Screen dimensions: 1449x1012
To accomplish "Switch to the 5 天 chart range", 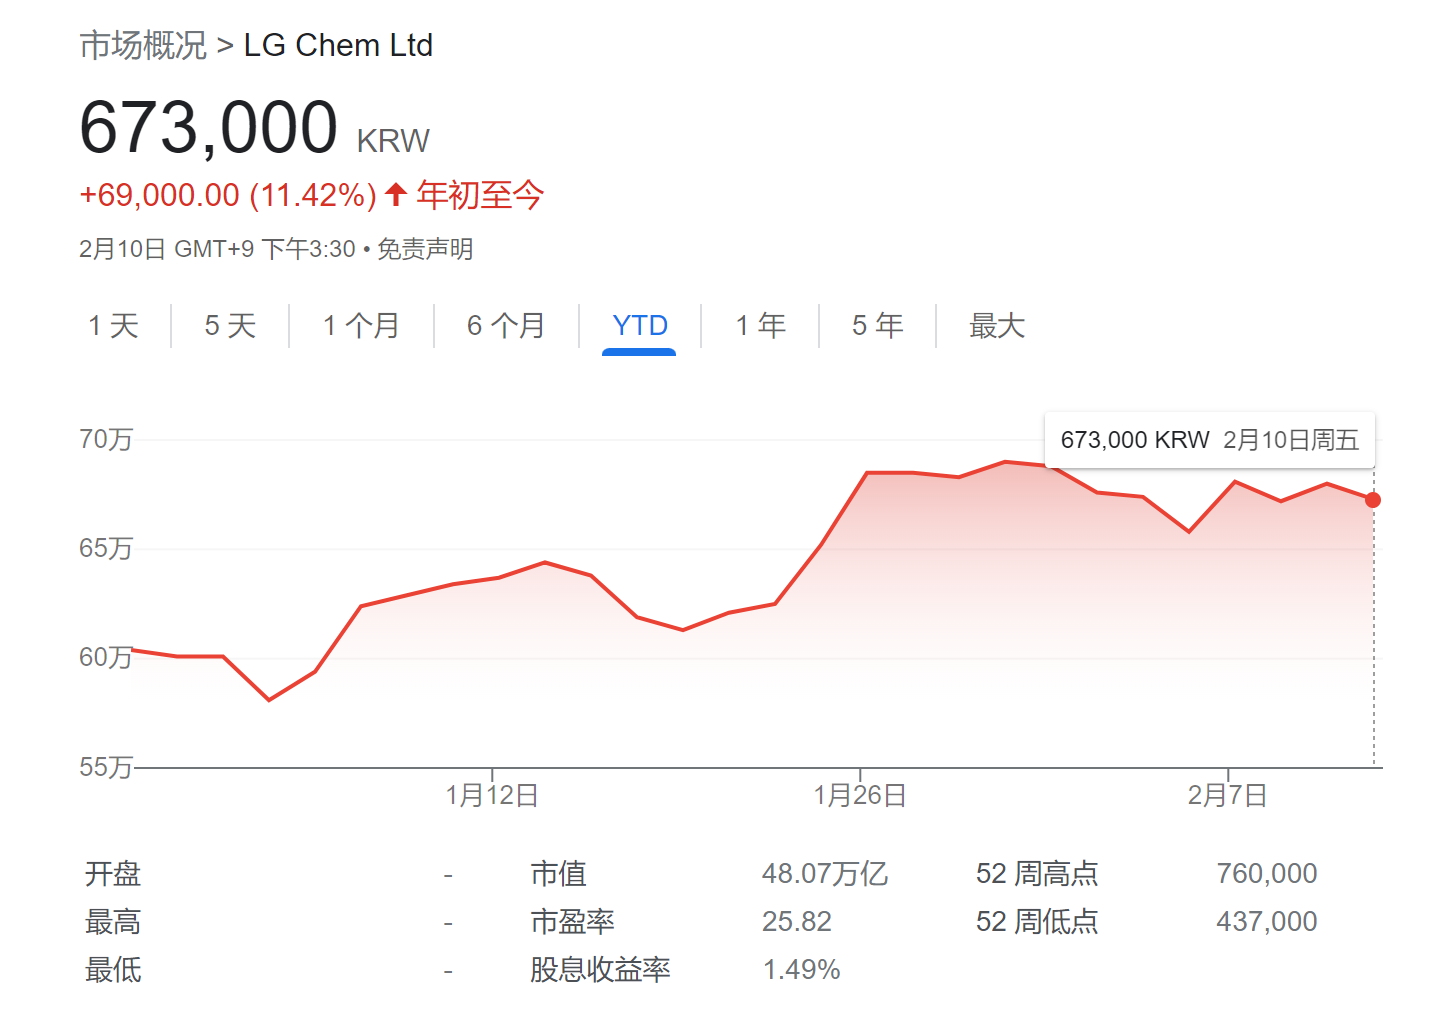I will 230,326.
